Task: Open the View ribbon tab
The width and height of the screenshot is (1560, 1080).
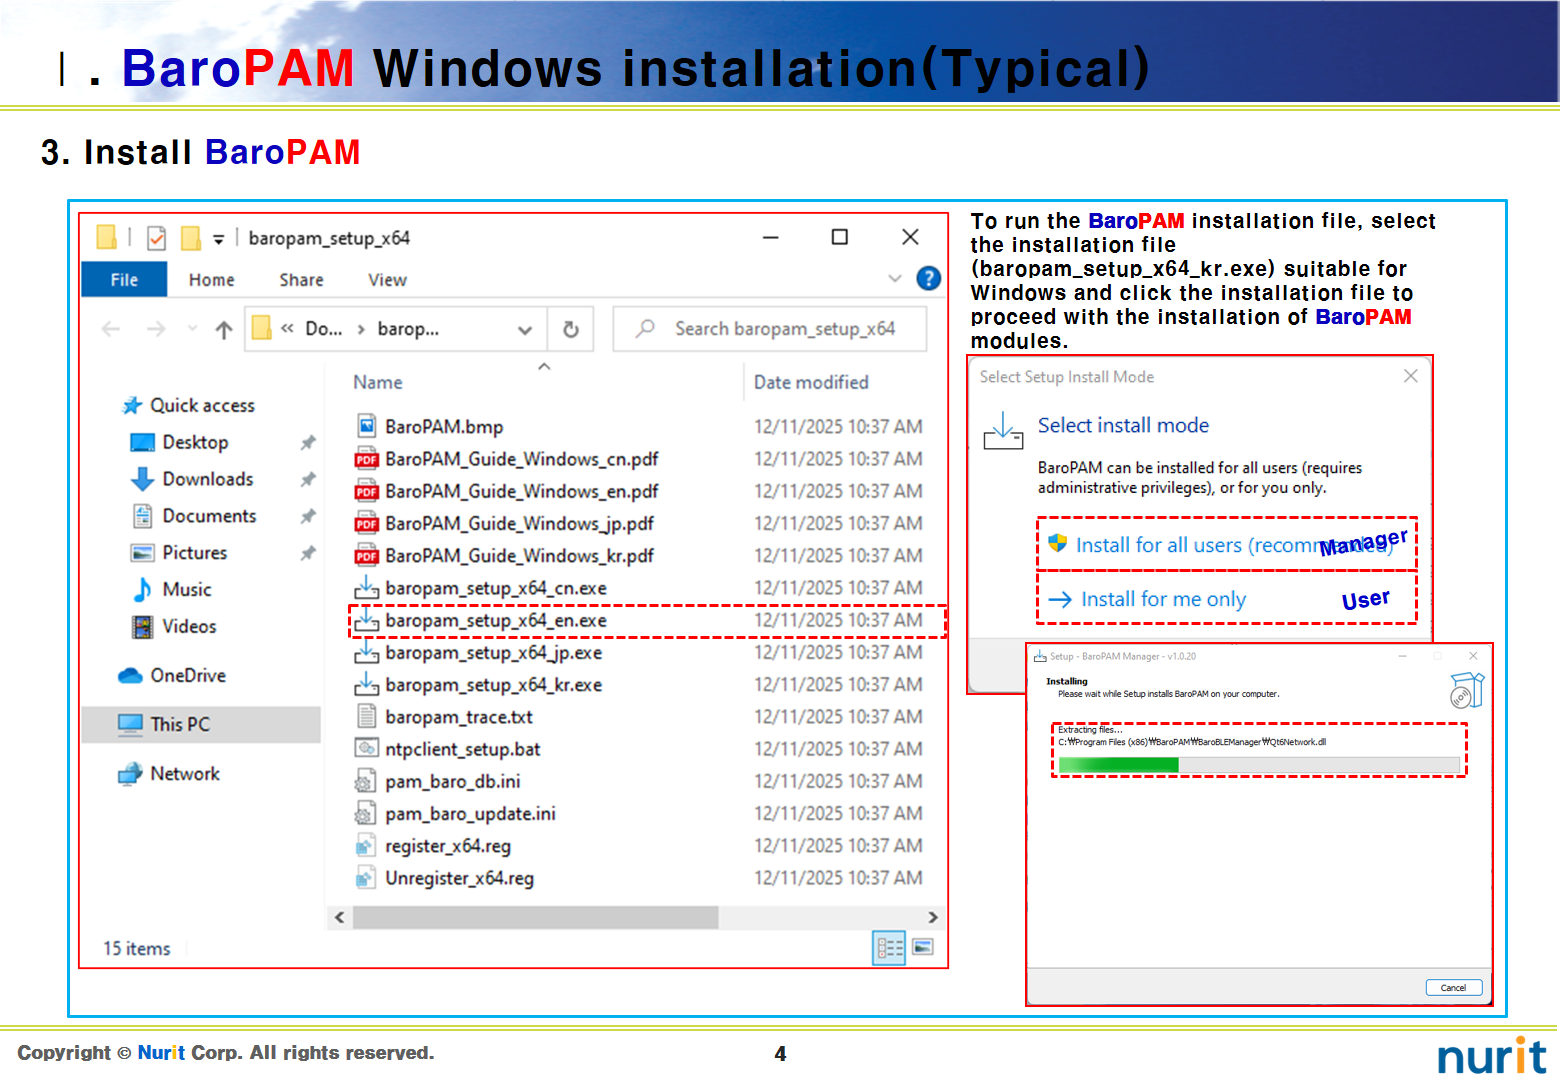Action: point(387,280)
